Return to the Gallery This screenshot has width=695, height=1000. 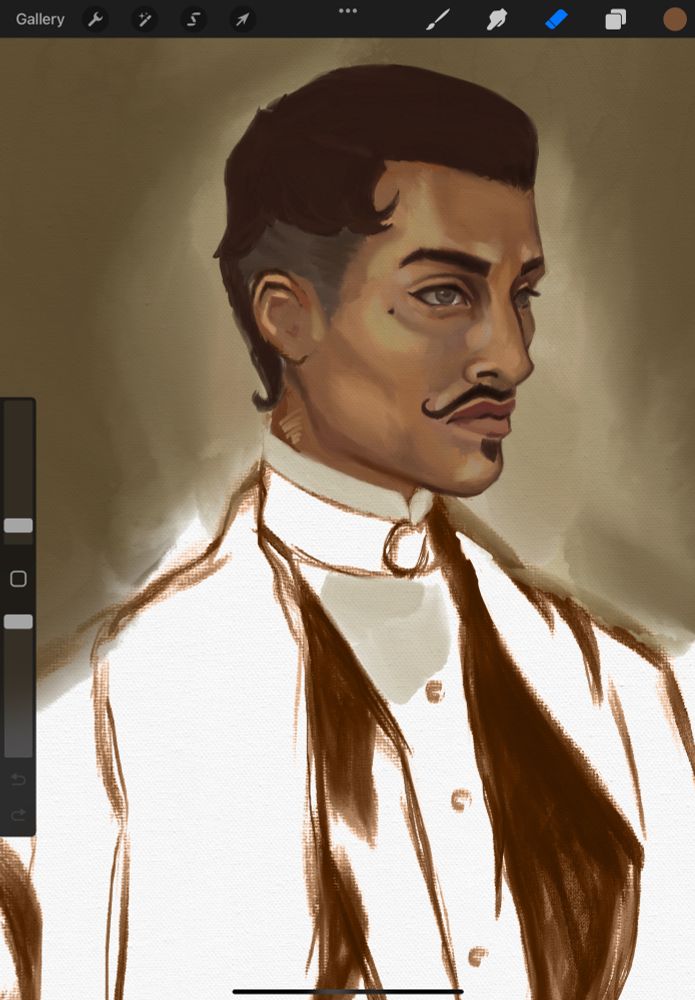40,19
